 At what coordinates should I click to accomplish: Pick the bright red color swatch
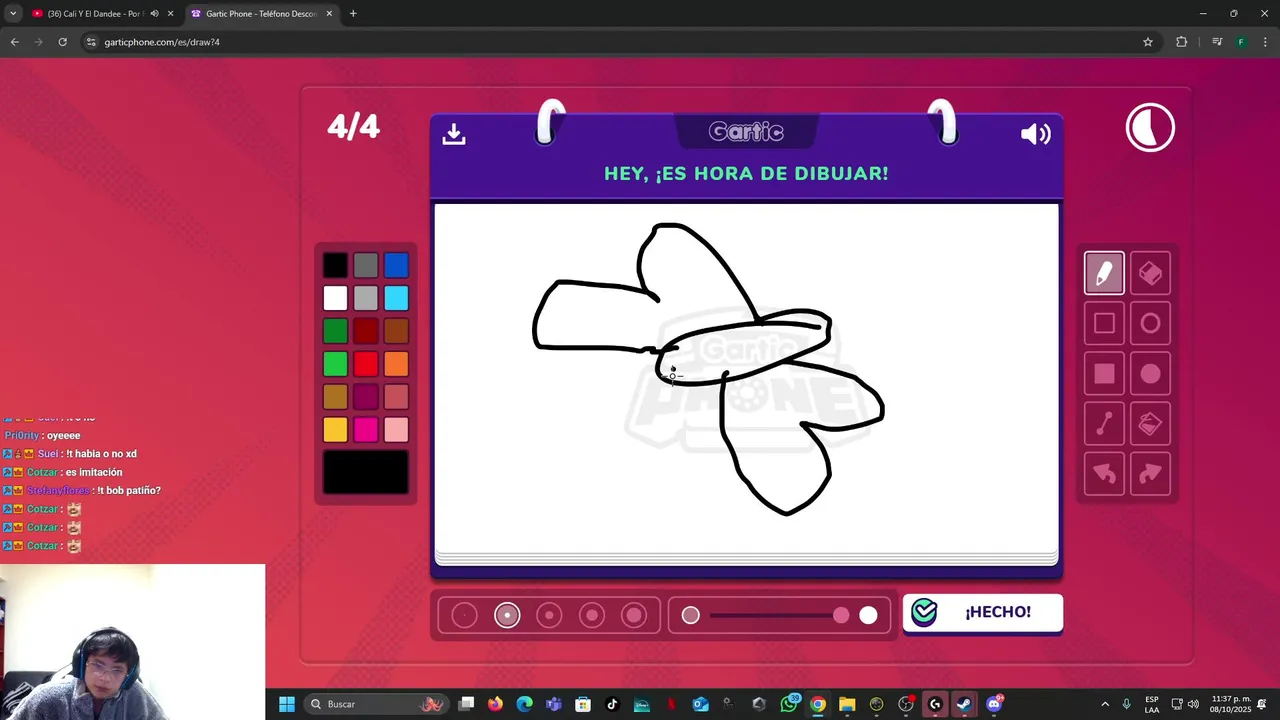(366, 364)
